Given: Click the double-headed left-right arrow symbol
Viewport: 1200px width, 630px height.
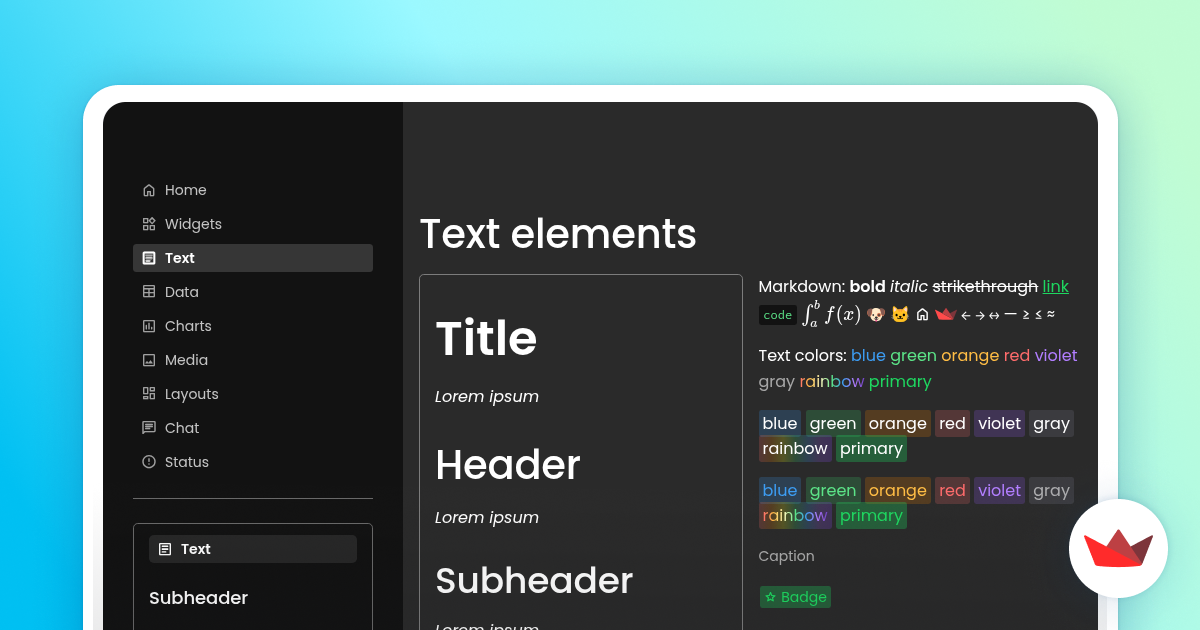Looking at the screenshot, I should (x=994, y=314).
